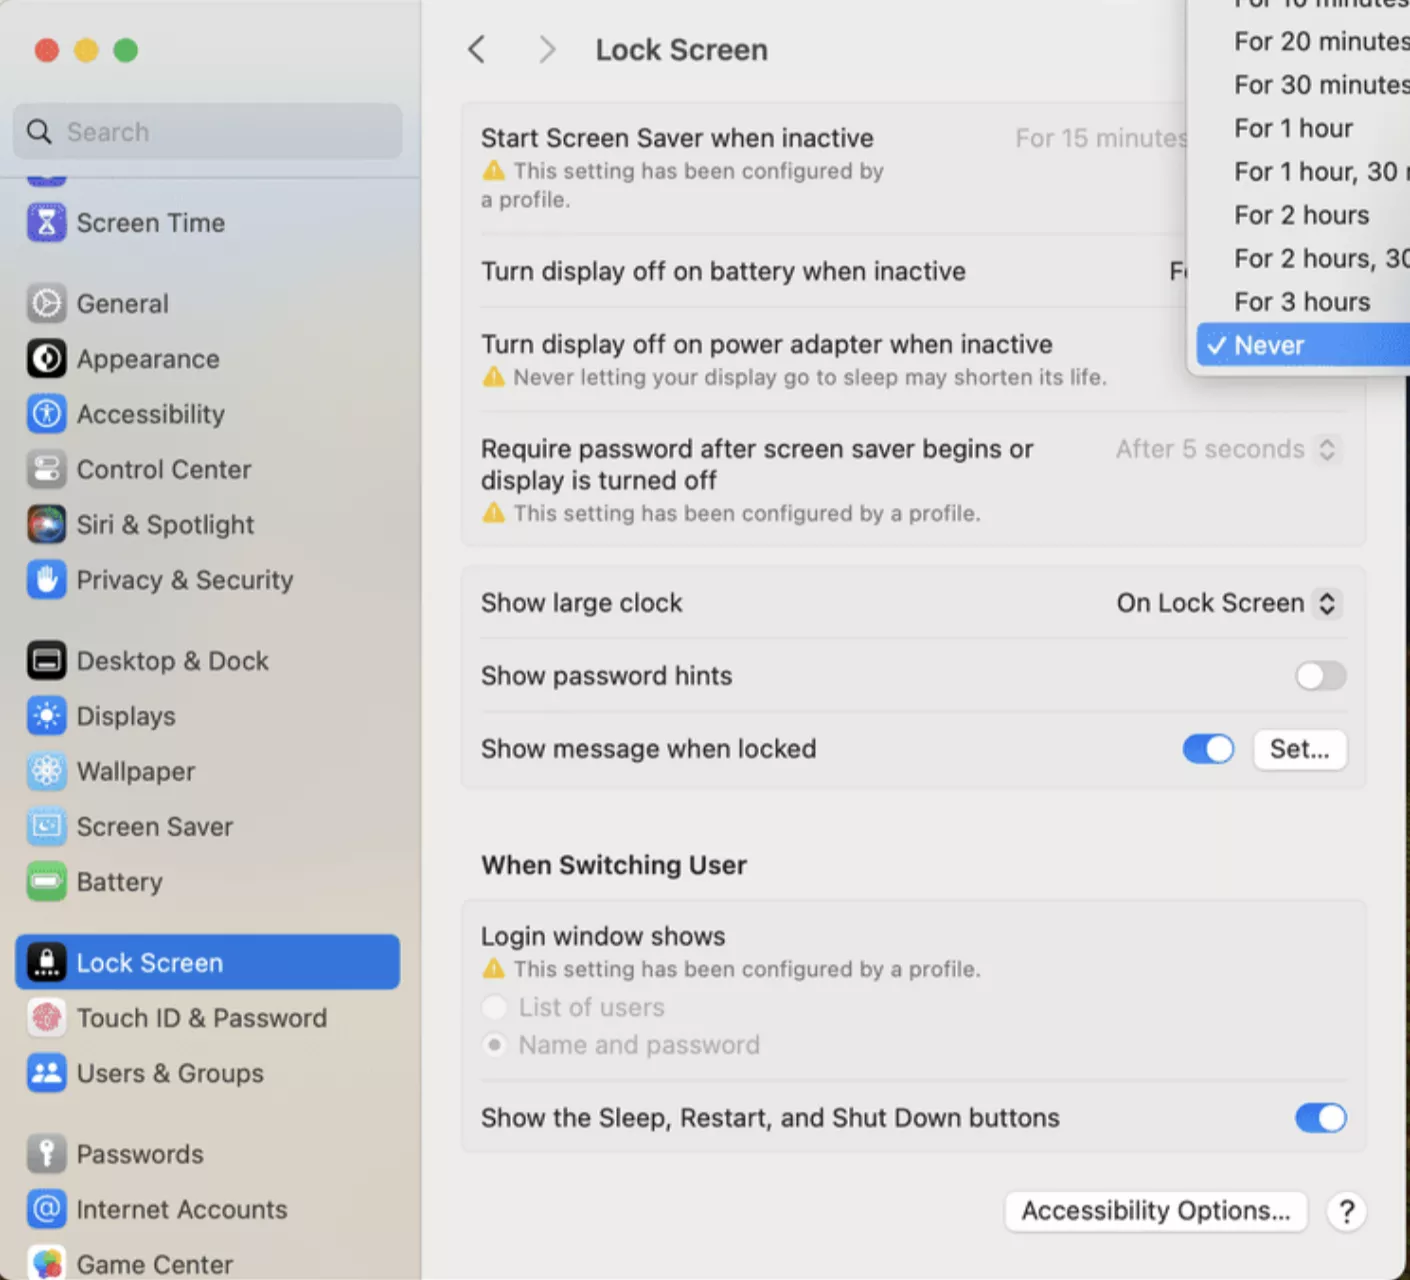Click the Appearance icon in sidebar
This screenshot has height=1280, width=1410.
click(x=46, y=359)
